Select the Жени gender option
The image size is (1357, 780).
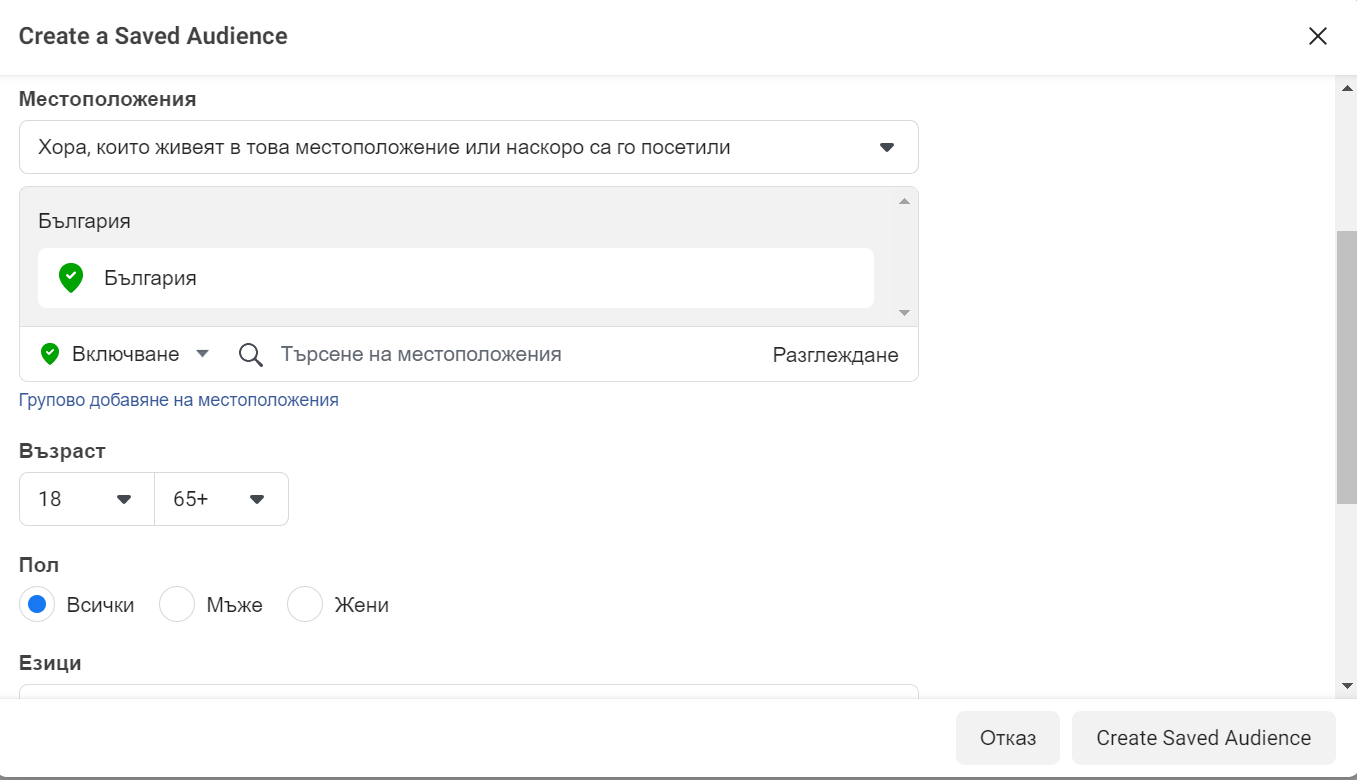[305, 604]
